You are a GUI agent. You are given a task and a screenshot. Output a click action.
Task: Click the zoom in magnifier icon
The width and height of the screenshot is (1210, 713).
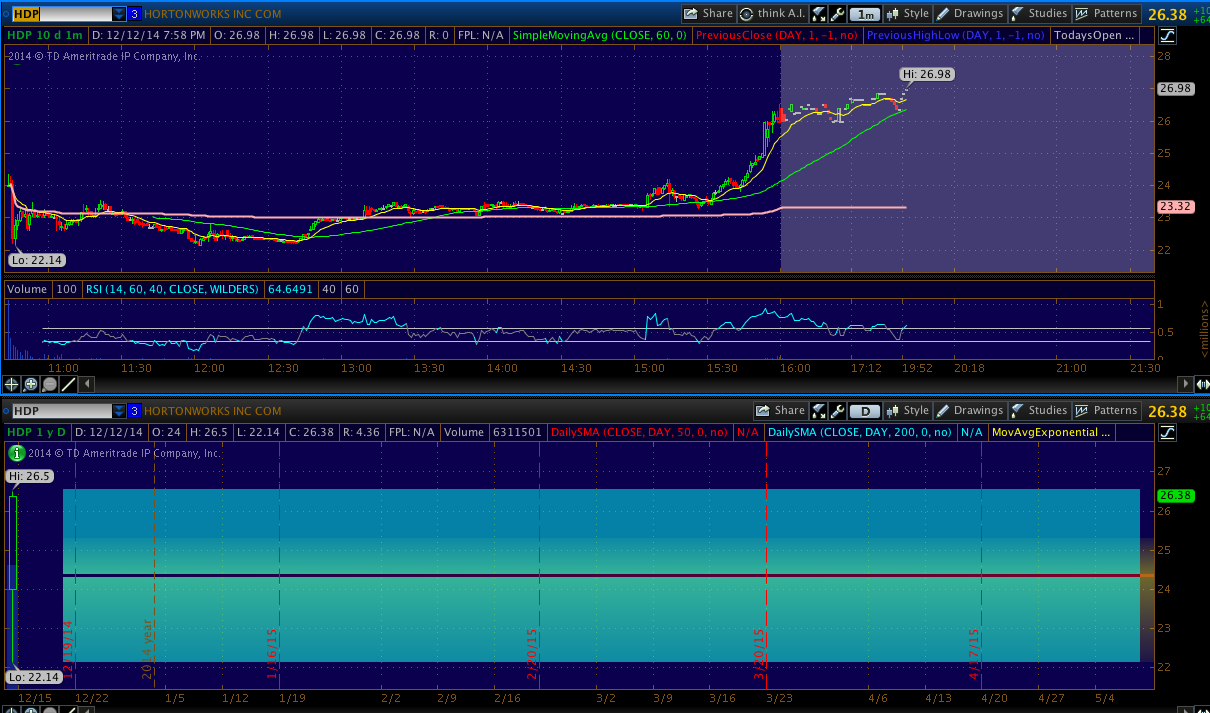[x=31, y=384]
